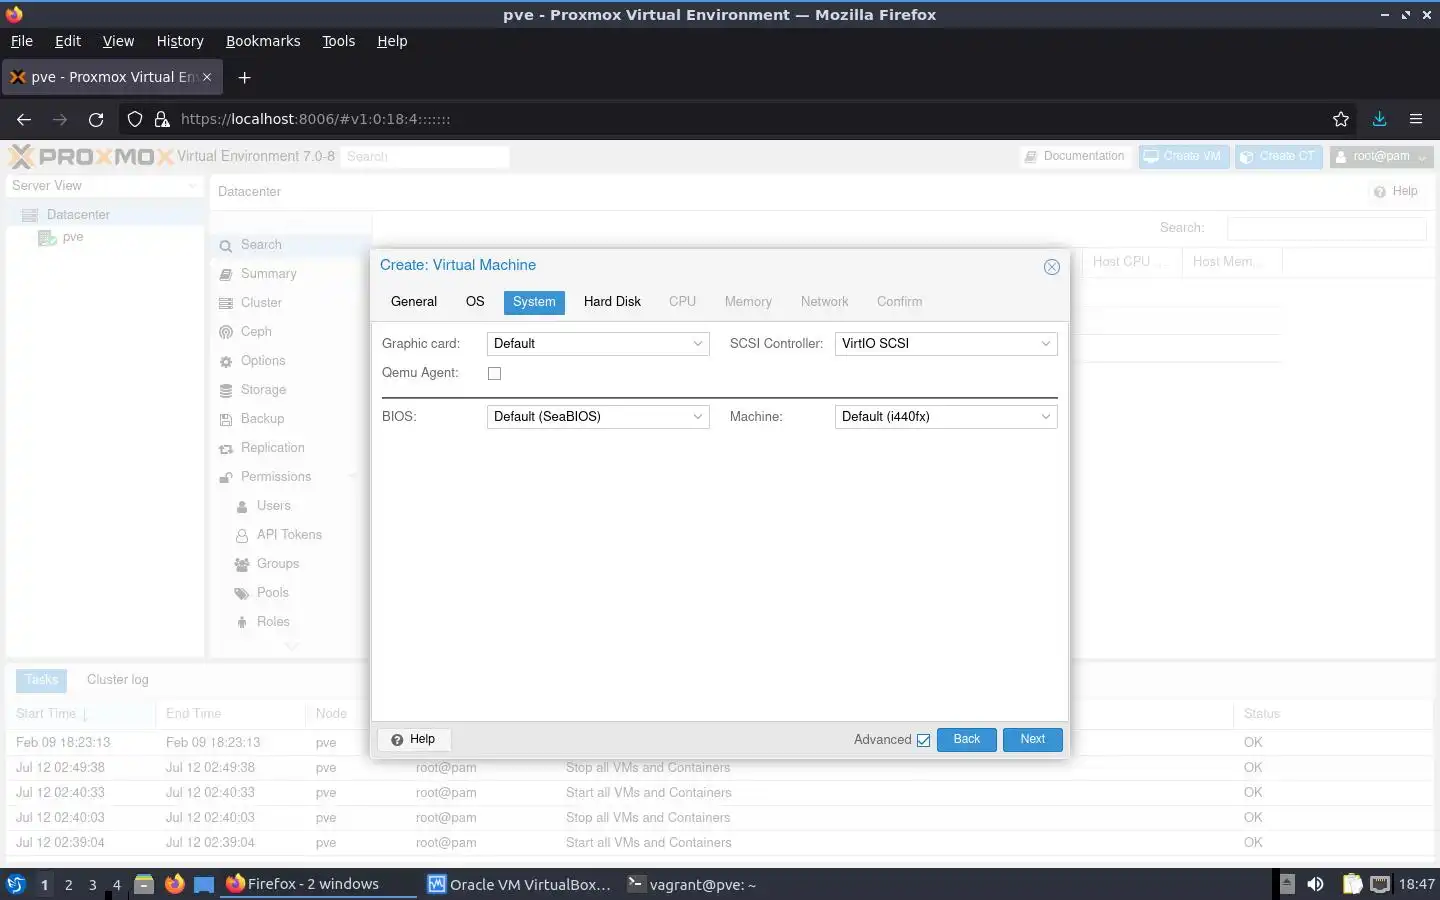Open the API Tokens entry
This screenshot has width=1440, height=900.
[289, 535]
